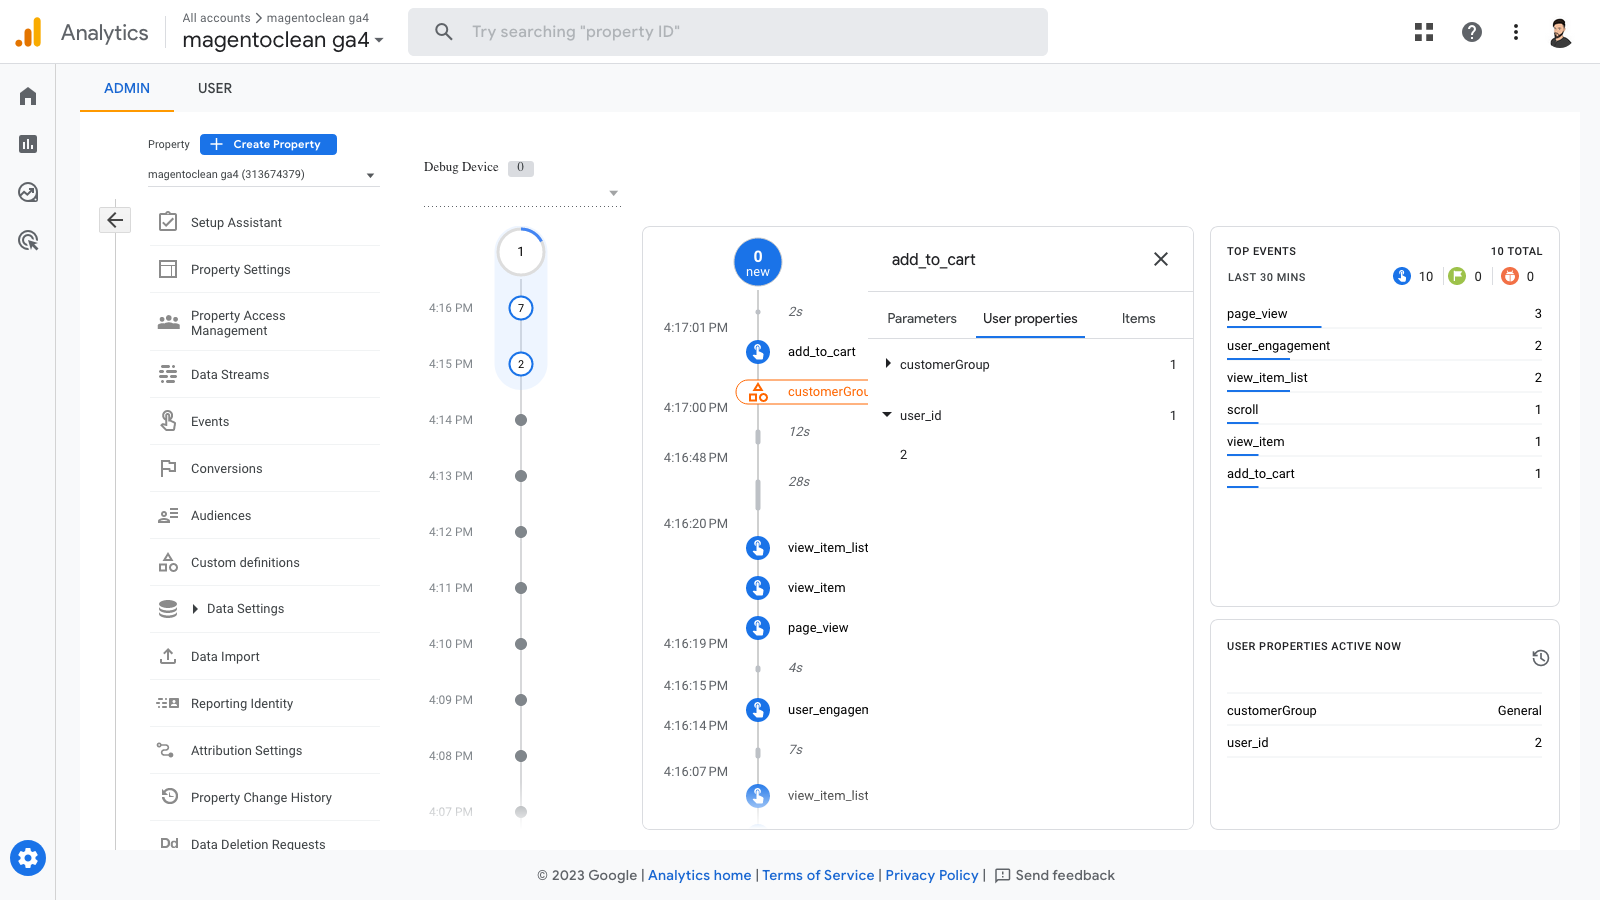The width and height of the screenshot is (1600, 900).
Task: Open the user account avatar
Action: pos(1560,32)
